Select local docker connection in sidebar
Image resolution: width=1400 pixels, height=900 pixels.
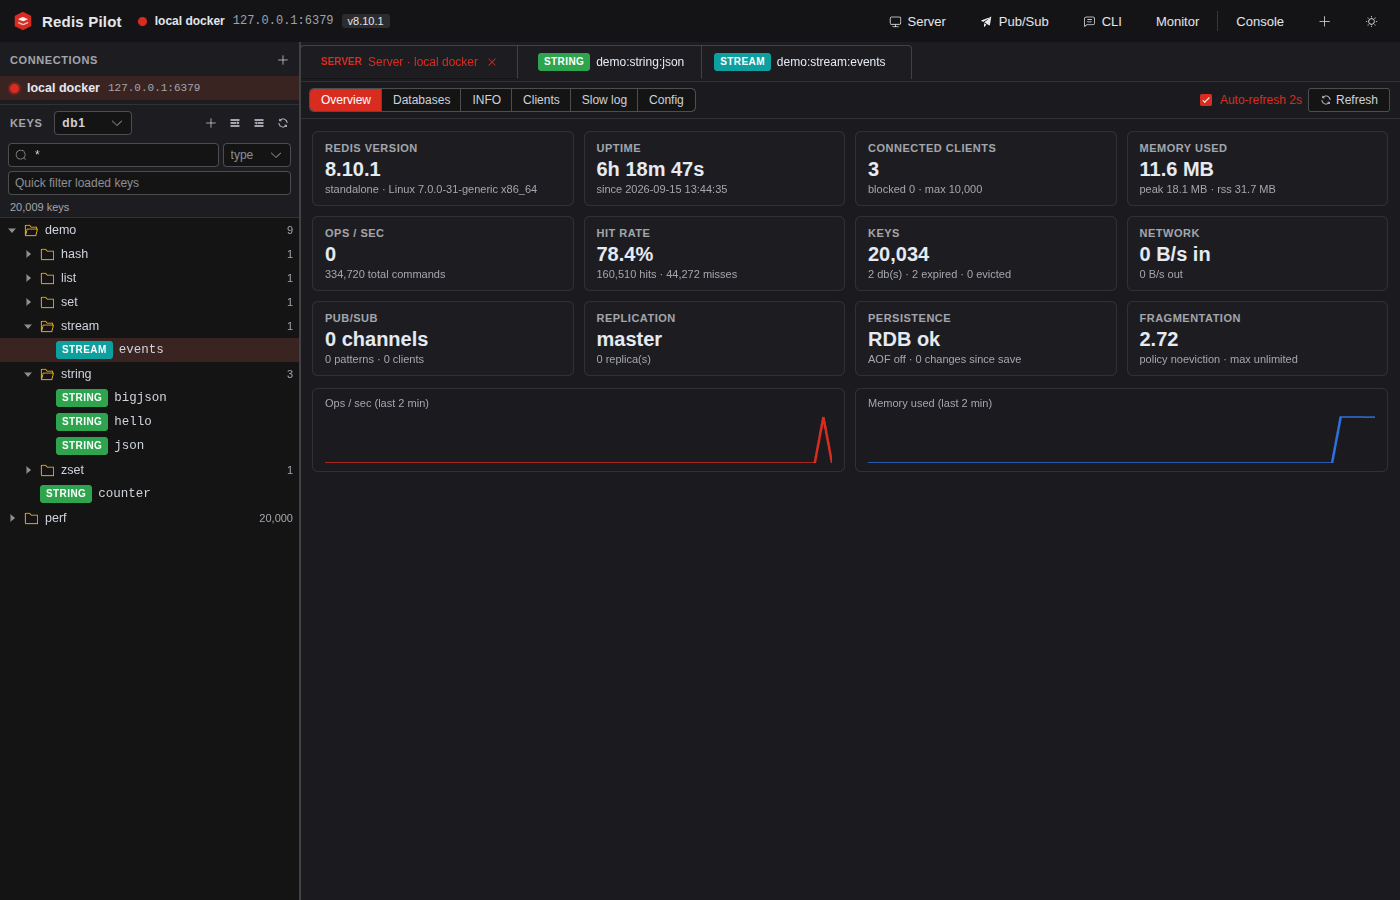[150, 88]
